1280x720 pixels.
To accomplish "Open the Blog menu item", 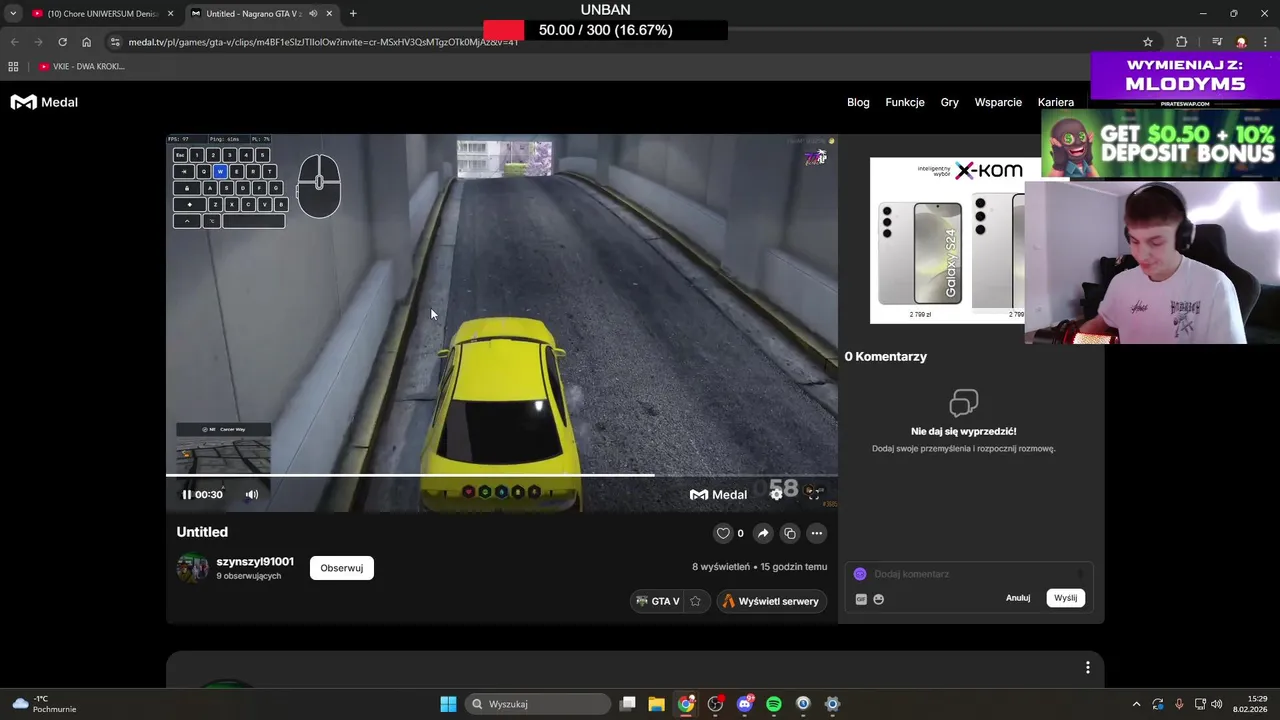I will click(x=858, y=102).
